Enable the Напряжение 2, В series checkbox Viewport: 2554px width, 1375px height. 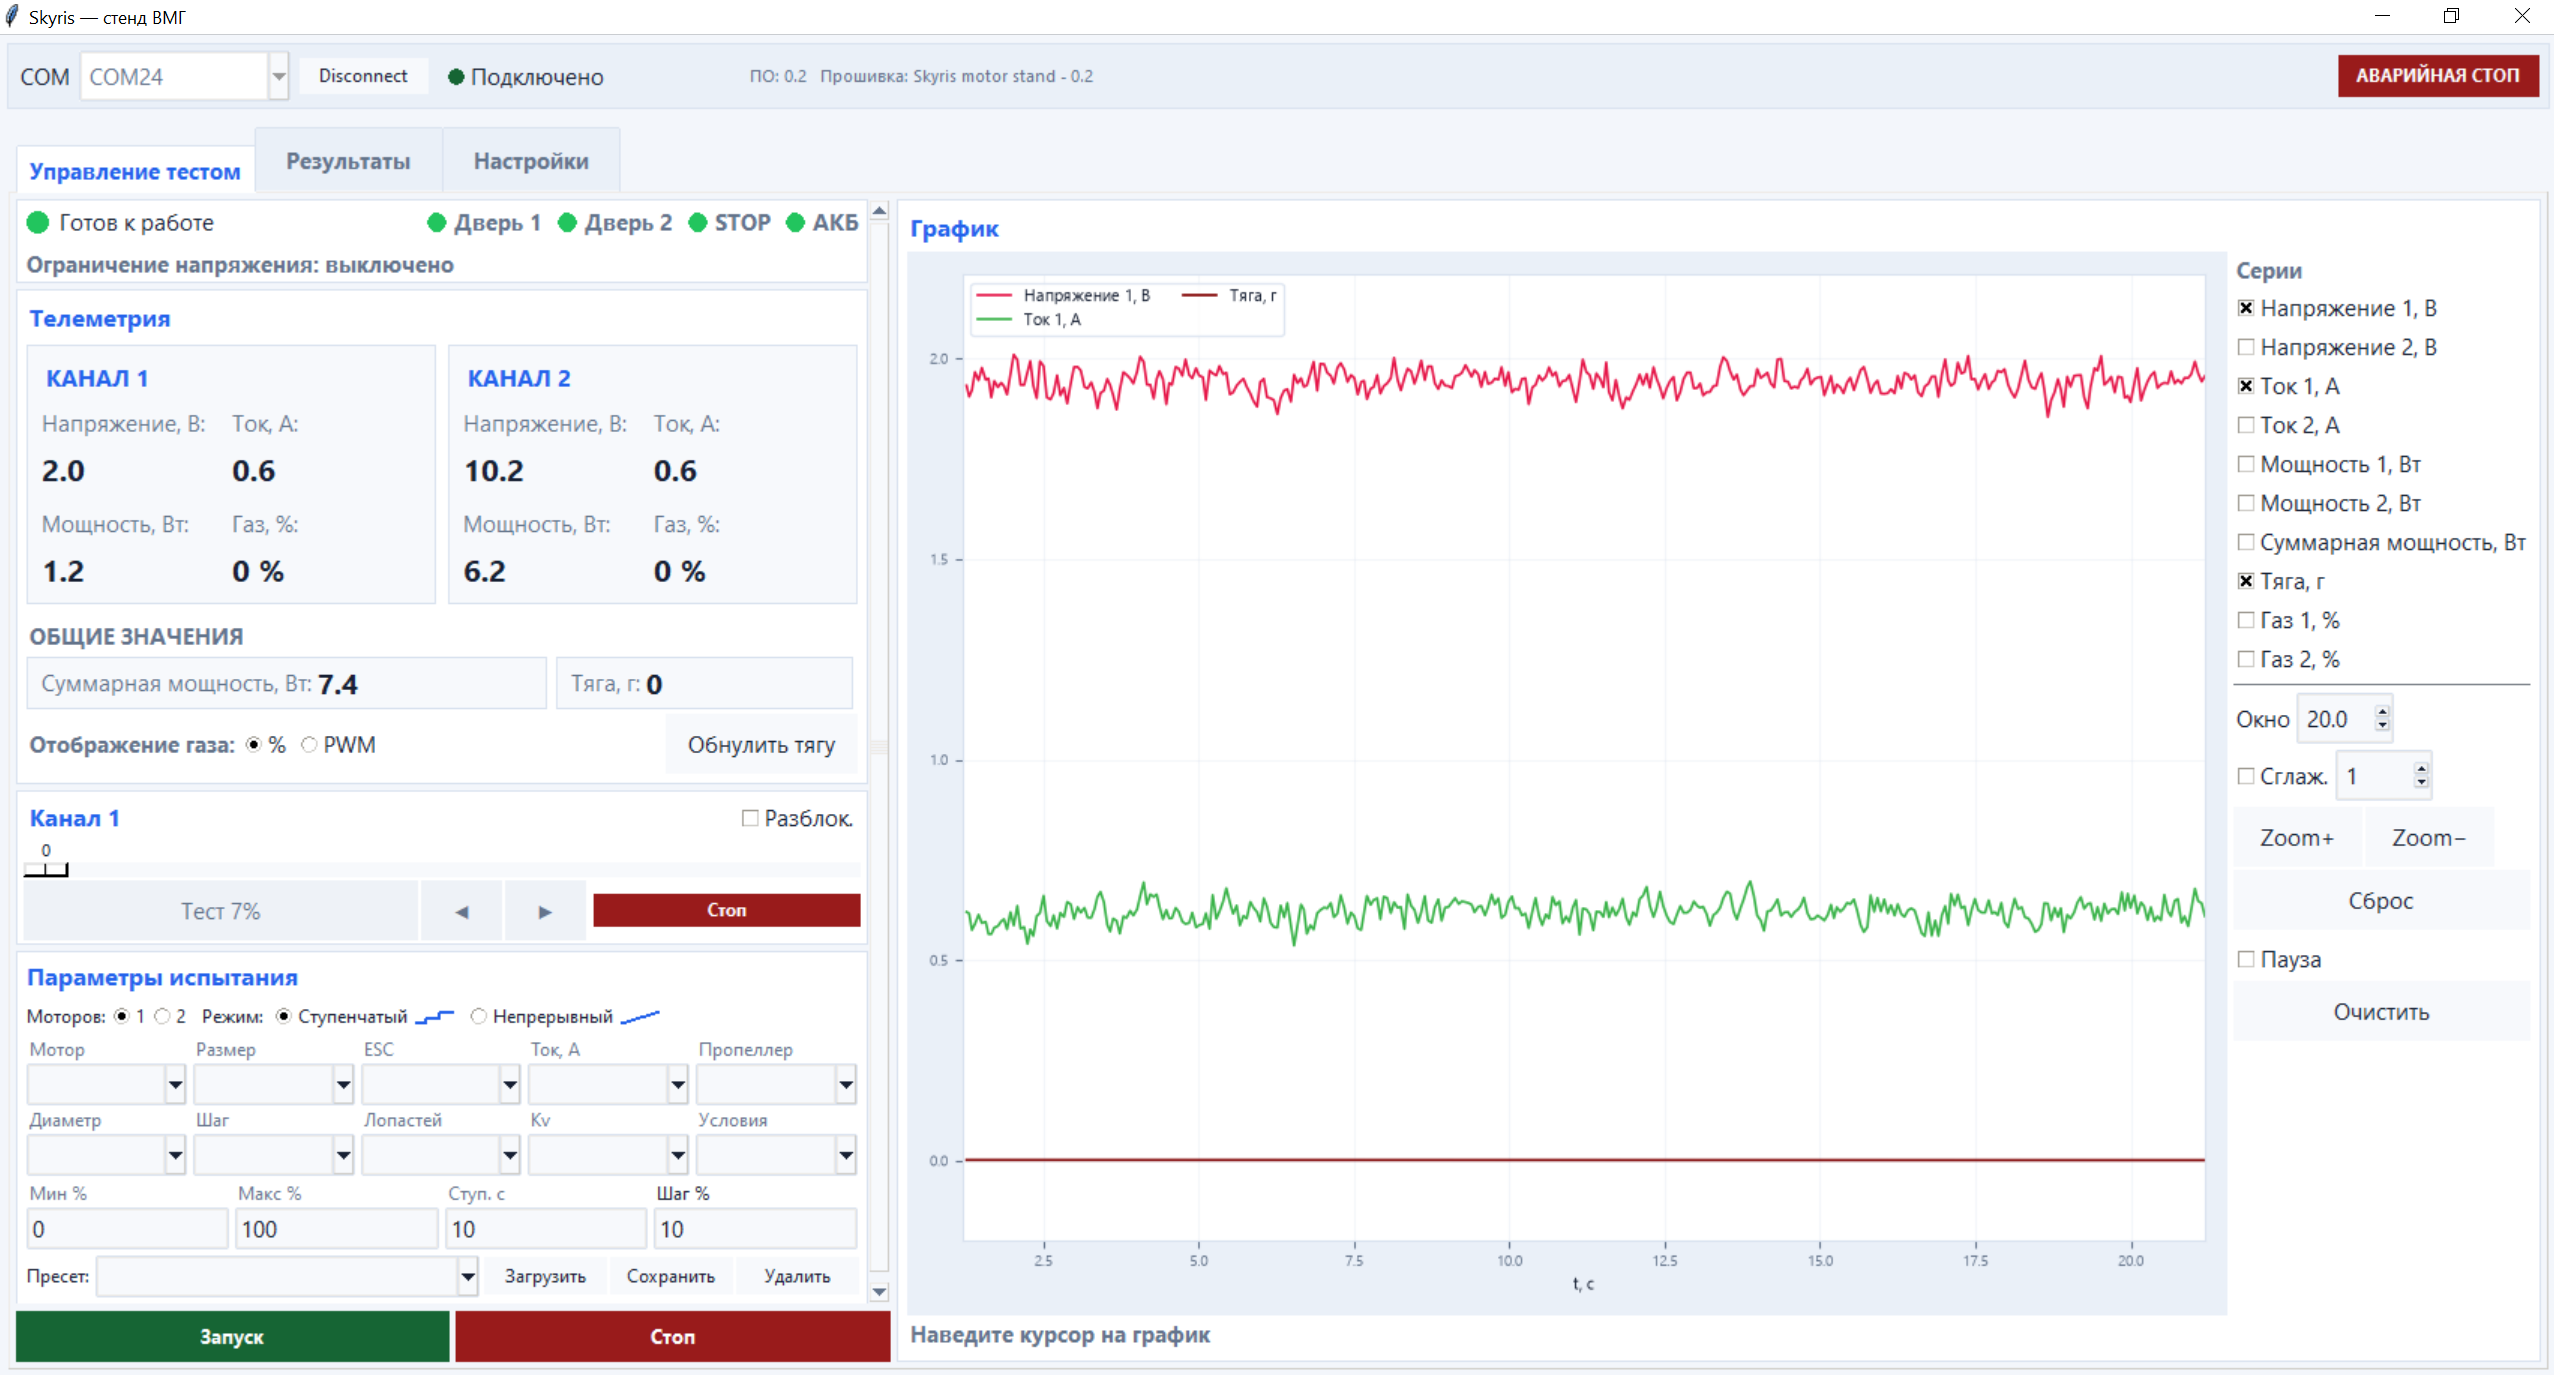coord(2246,347)
